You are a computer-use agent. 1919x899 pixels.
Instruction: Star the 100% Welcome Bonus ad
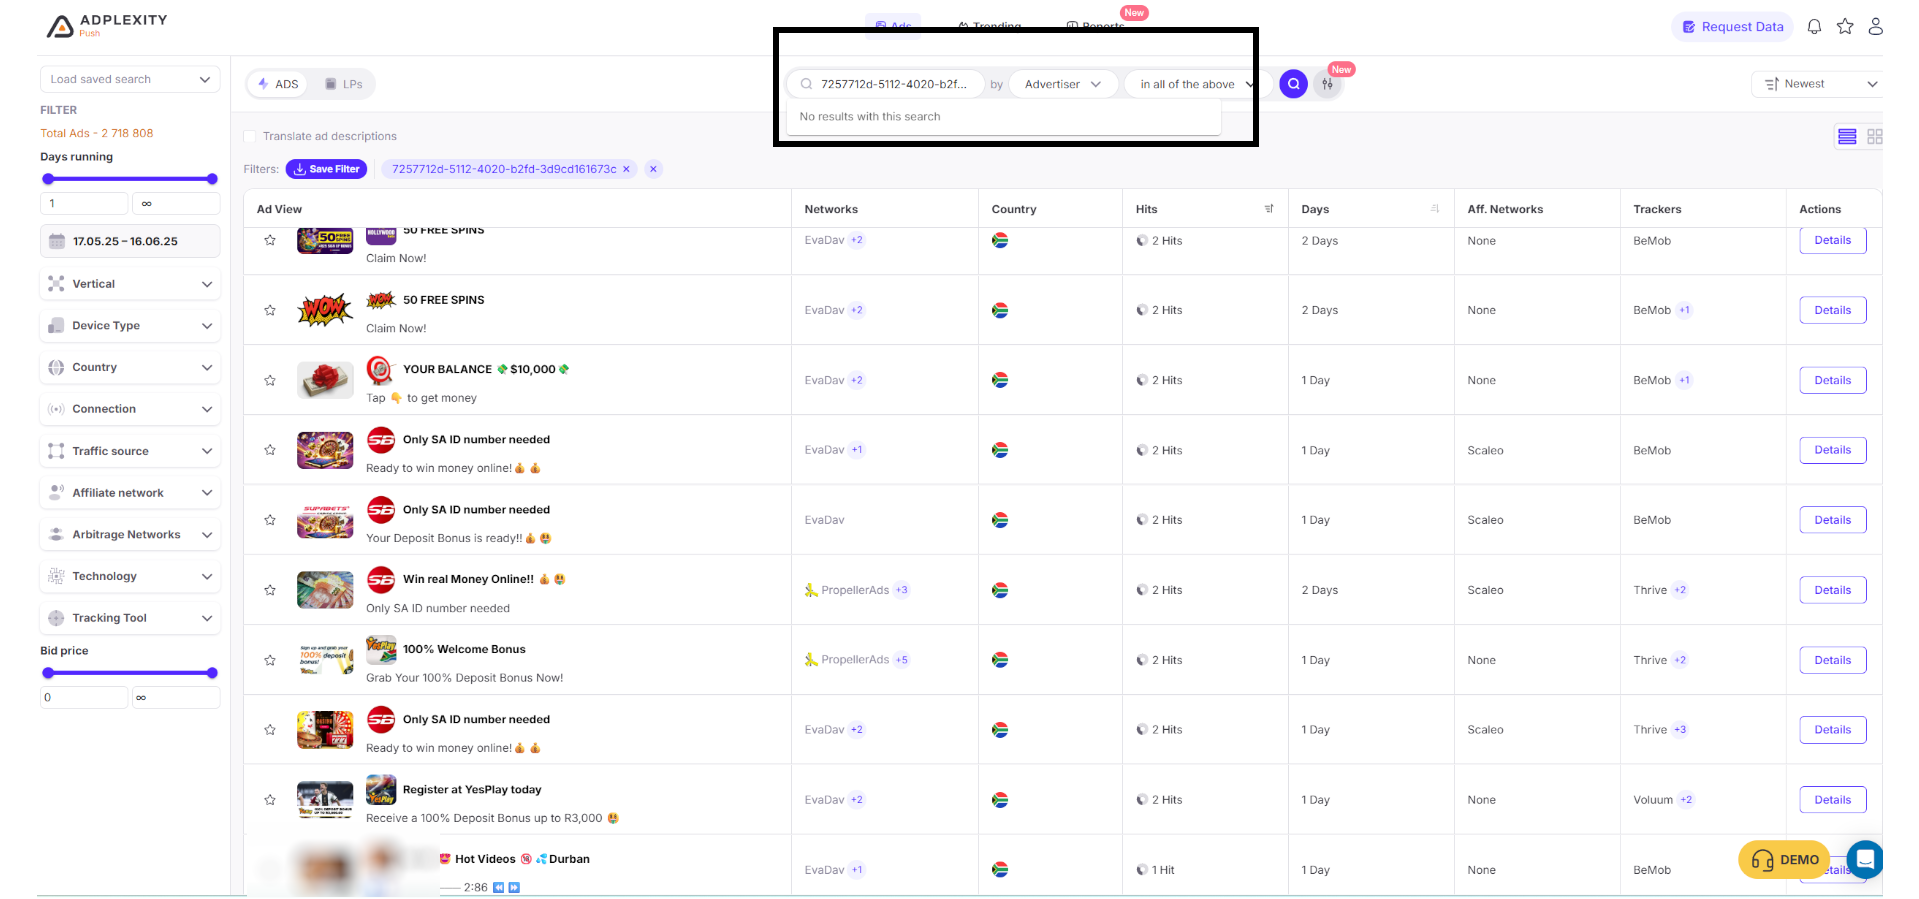270,660
